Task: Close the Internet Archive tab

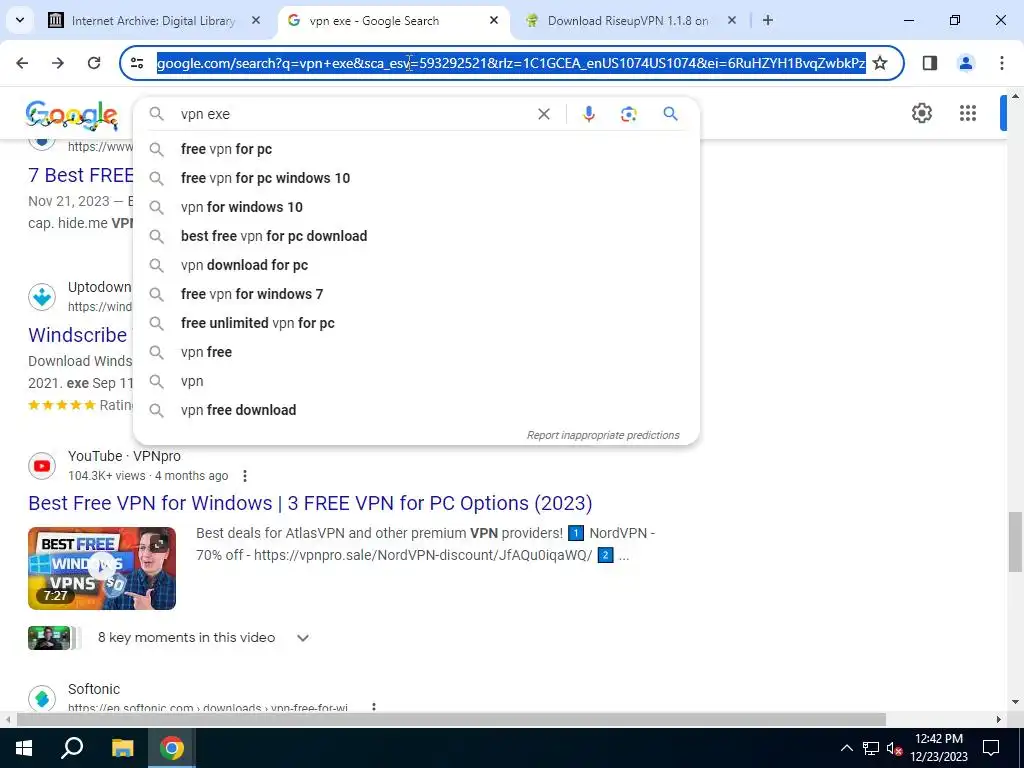Action: click(x=256, y=20)
